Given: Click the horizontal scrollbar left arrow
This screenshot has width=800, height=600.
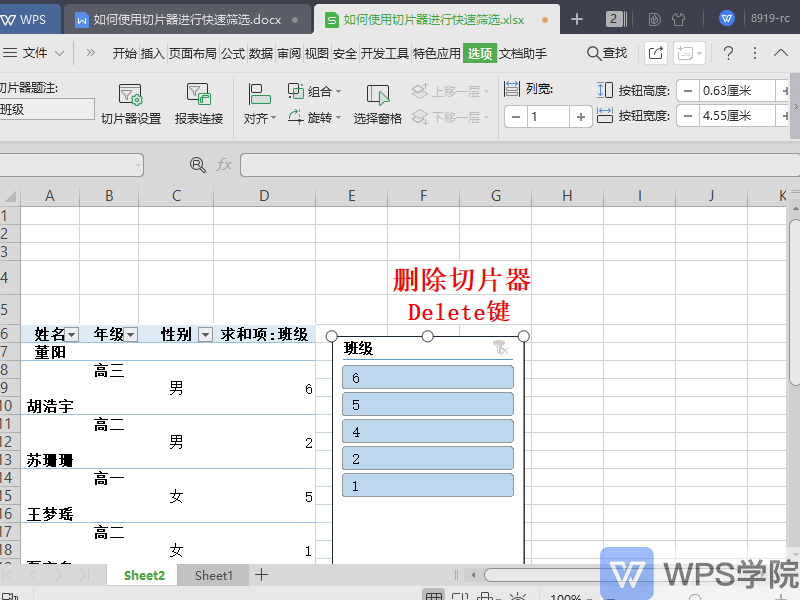Looking at the screenshot, I should pos(473,575).
